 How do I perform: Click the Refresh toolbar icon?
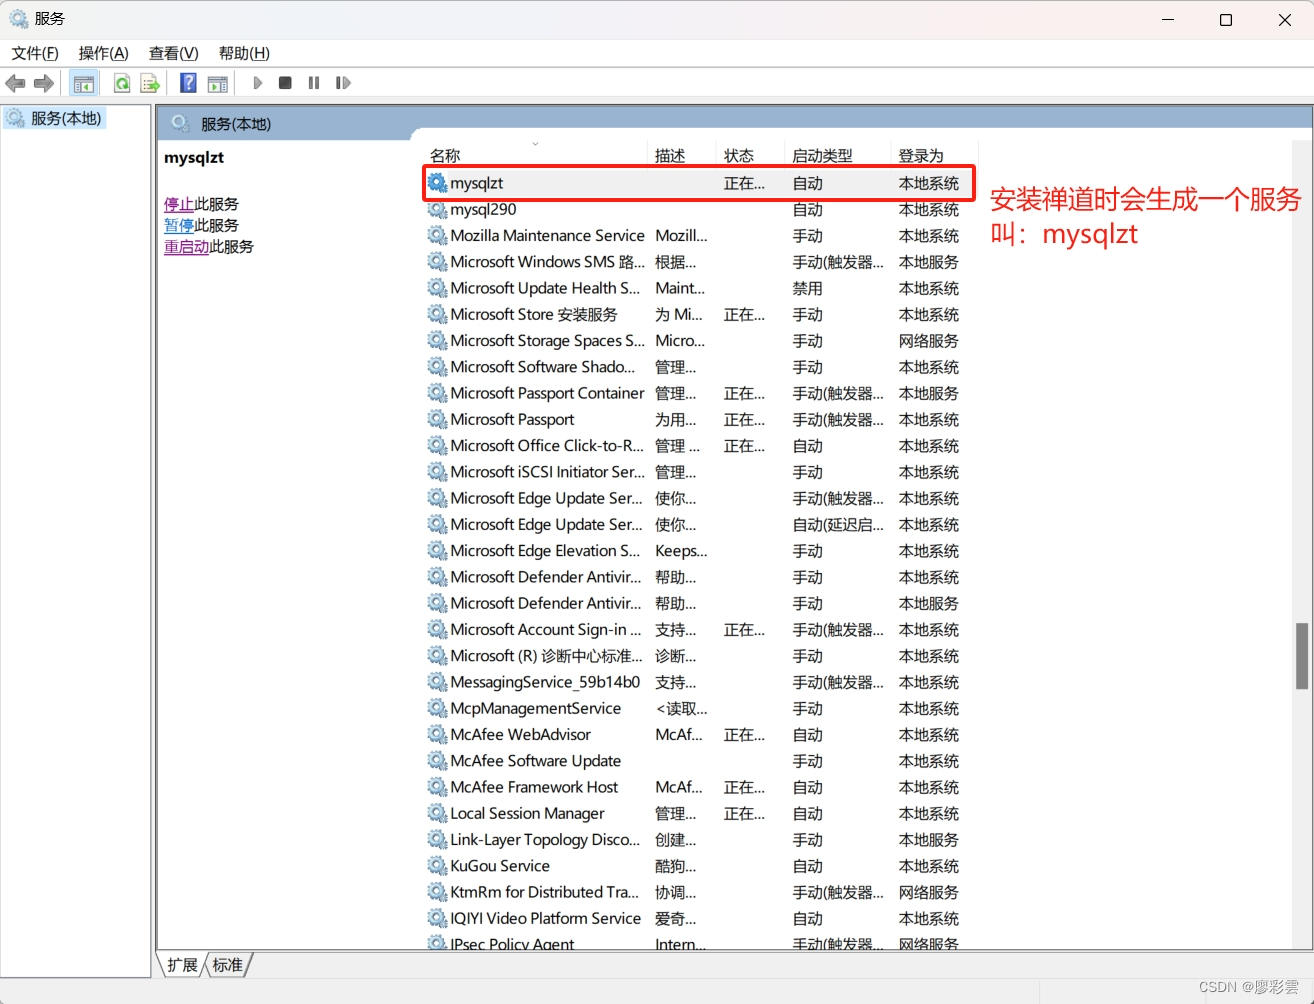(x=121, y=83)
